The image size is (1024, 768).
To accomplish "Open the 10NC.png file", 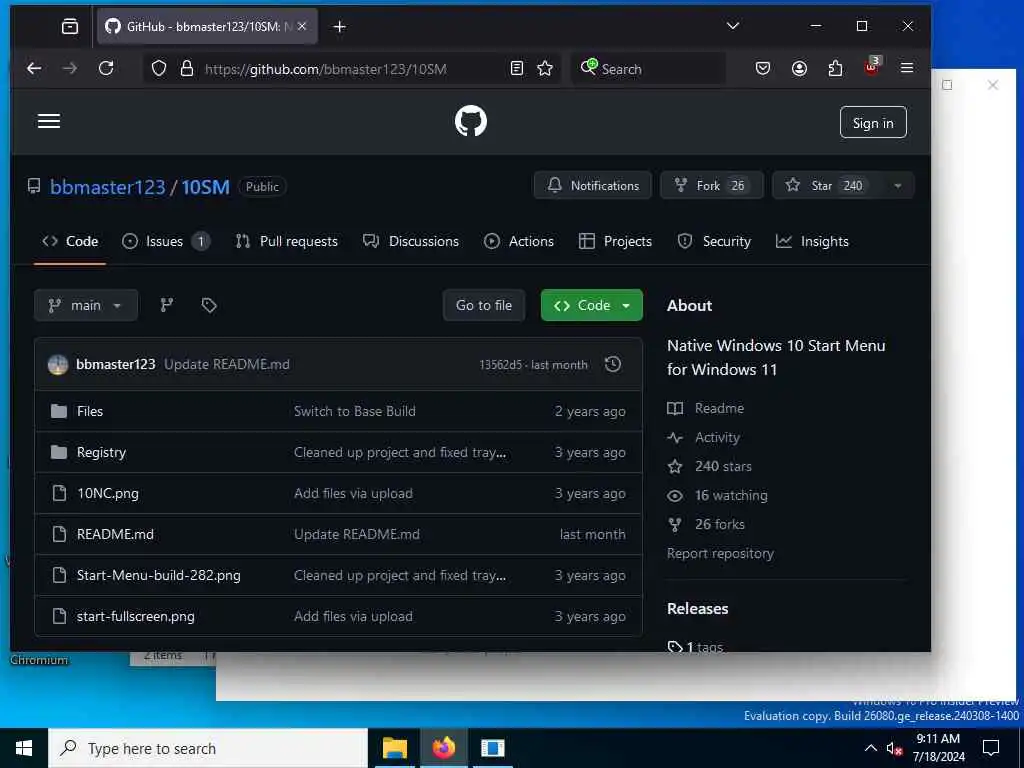I will coord(108,494).
